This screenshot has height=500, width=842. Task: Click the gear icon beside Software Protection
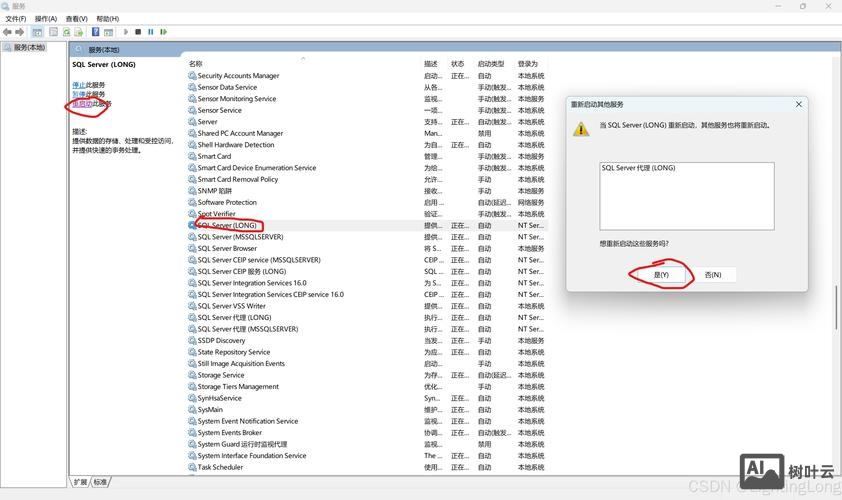[x=192, y=202]
